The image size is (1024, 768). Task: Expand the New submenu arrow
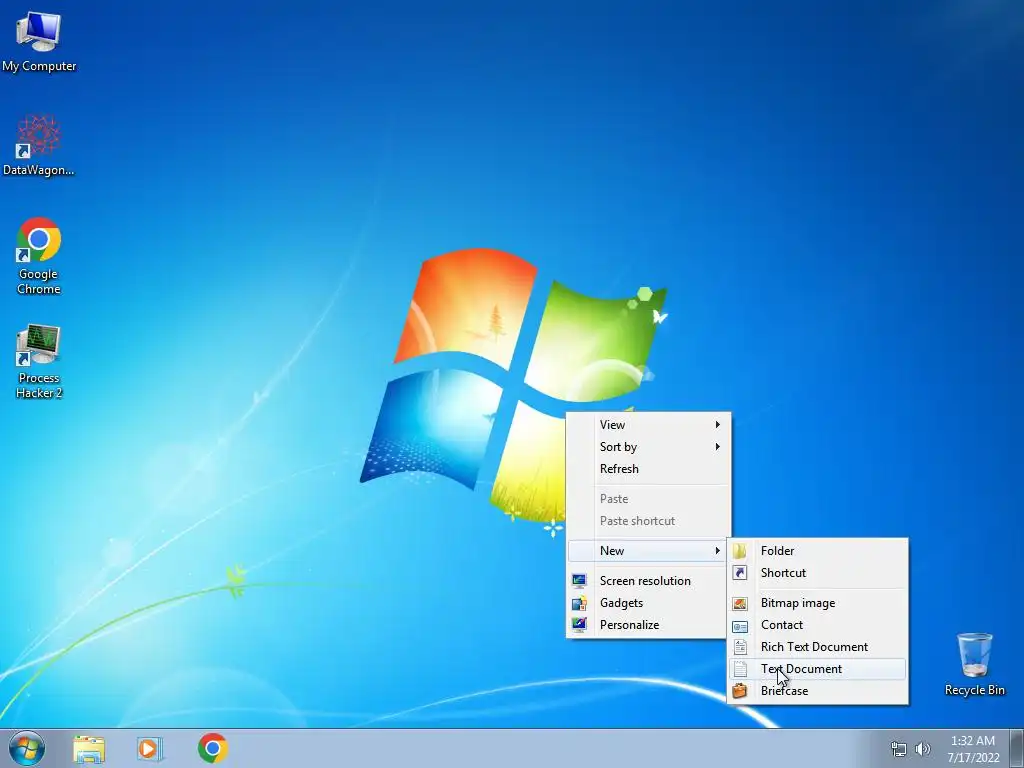click(718, 551)
